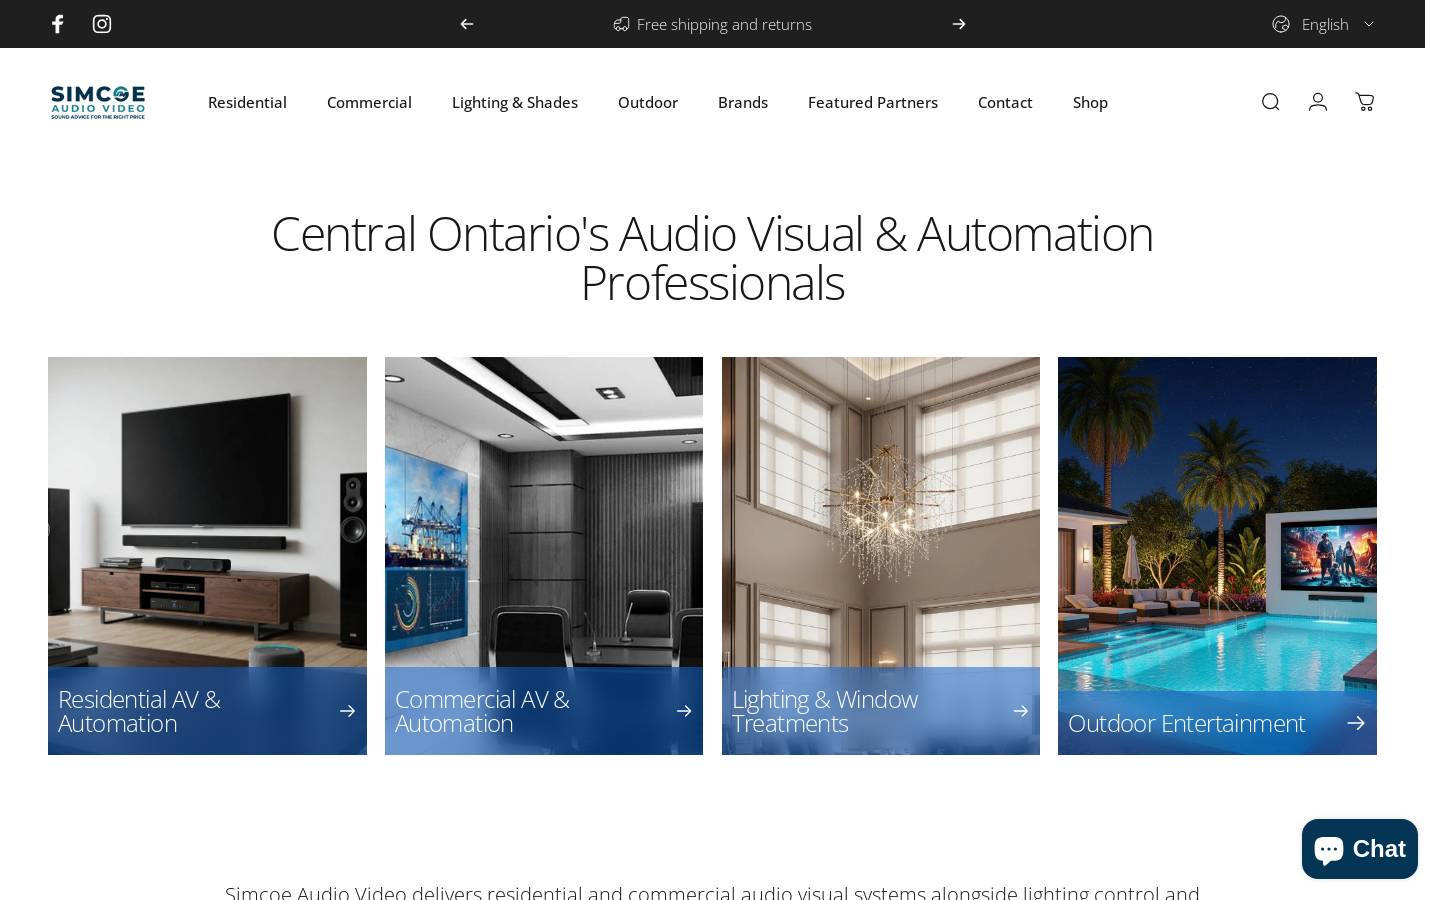Open the Brands menu

click(x=743, y=102)
